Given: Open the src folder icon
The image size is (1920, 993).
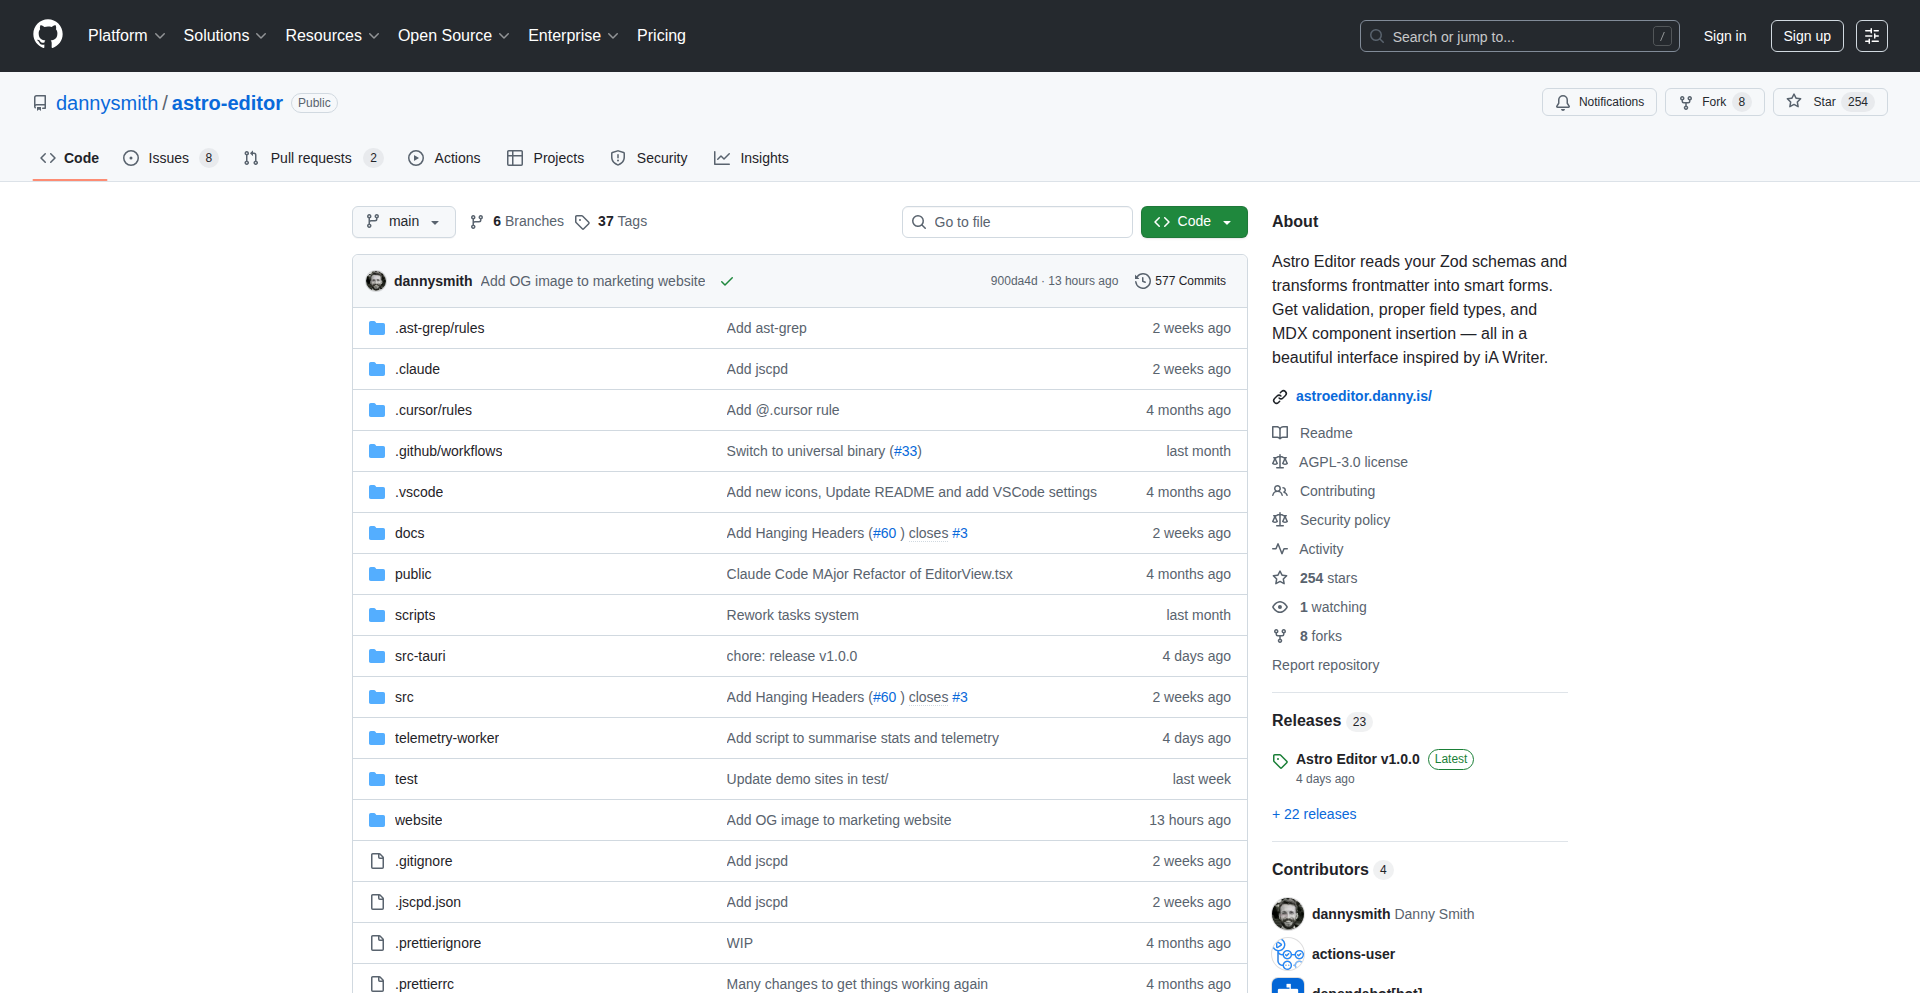Looking at the screenshot, I should (x=377, y=697).
